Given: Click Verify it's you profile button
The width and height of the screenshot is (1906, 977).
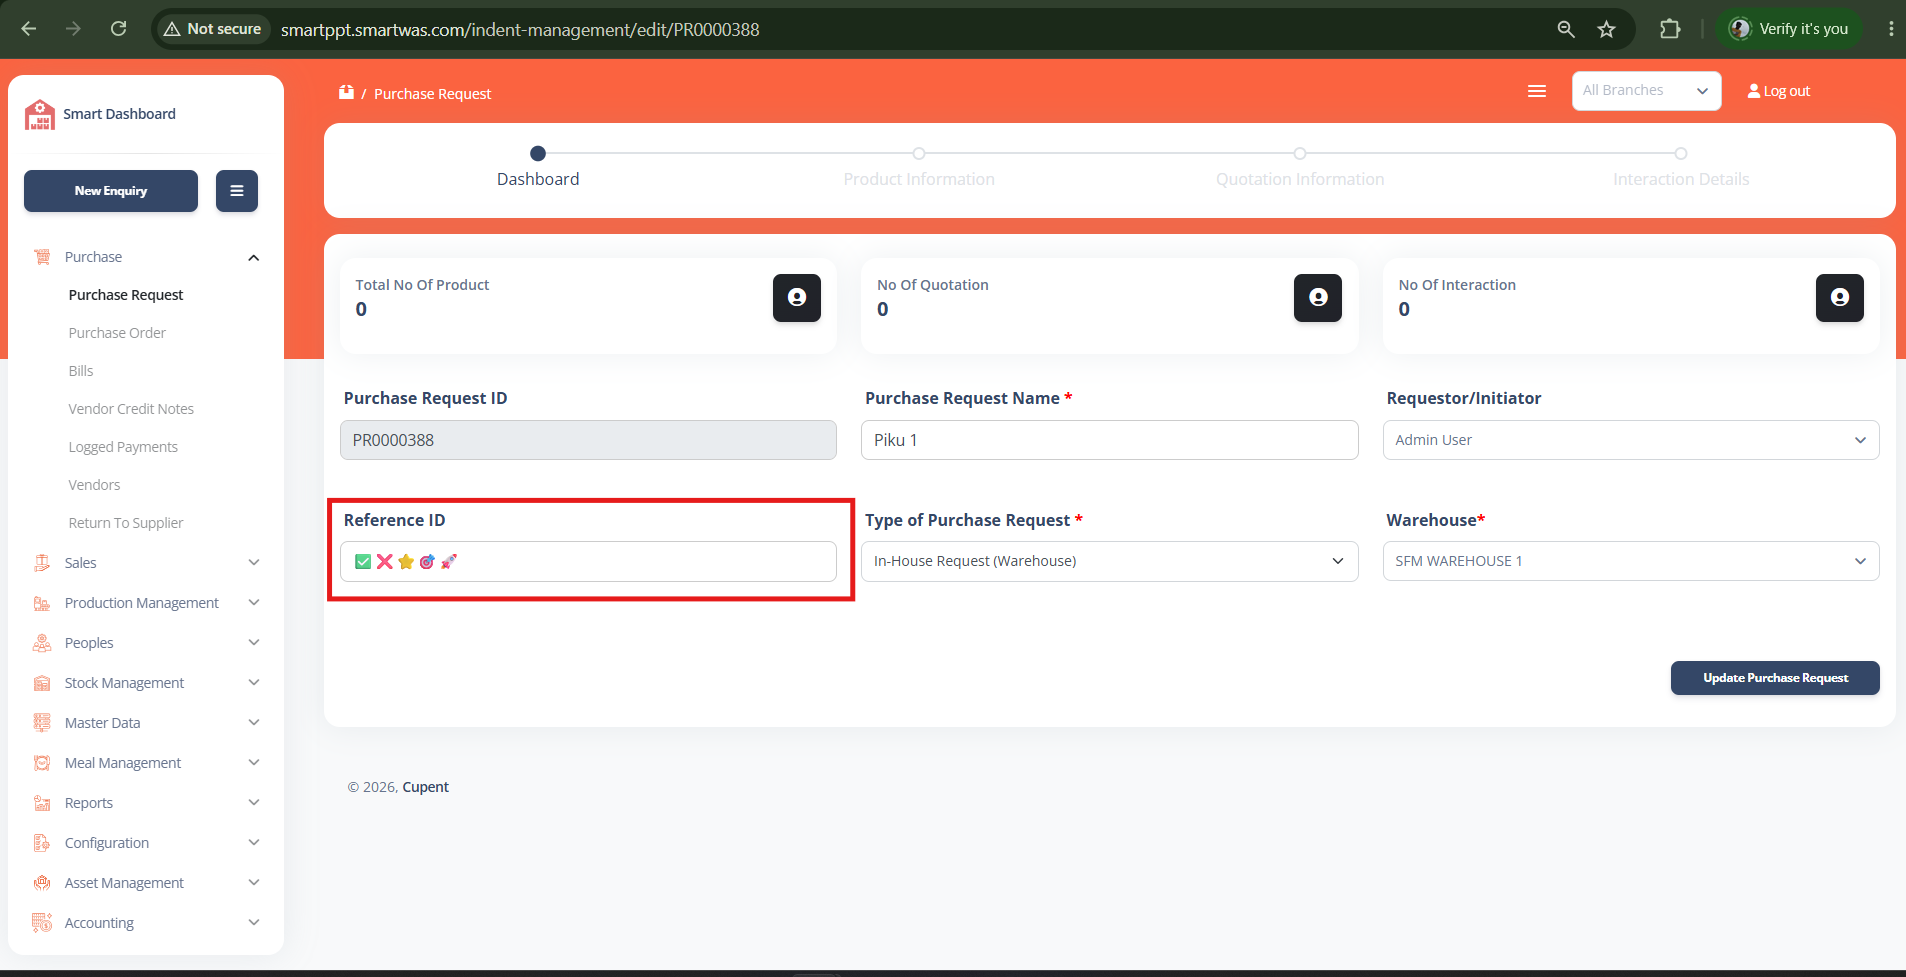Looking at the screenshot, I should (x=1789, y=29).
